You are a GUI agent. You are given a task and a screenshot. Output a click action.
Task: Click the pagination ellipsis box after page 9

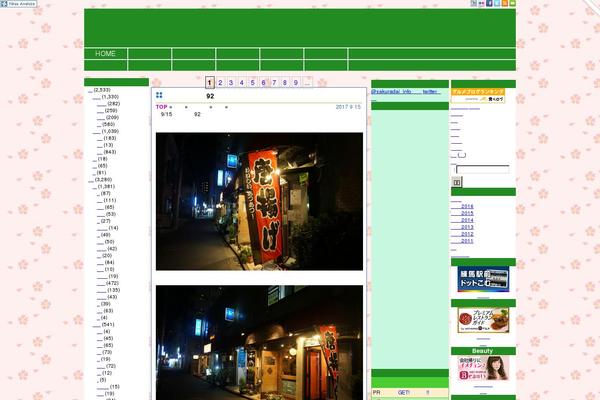tap(307, 82)
